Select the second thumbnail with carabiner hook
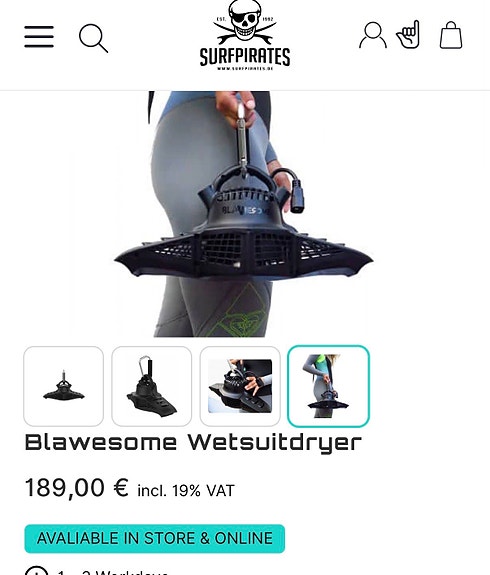Viewport: 490px width, 575px height. [x=151, y=386]
